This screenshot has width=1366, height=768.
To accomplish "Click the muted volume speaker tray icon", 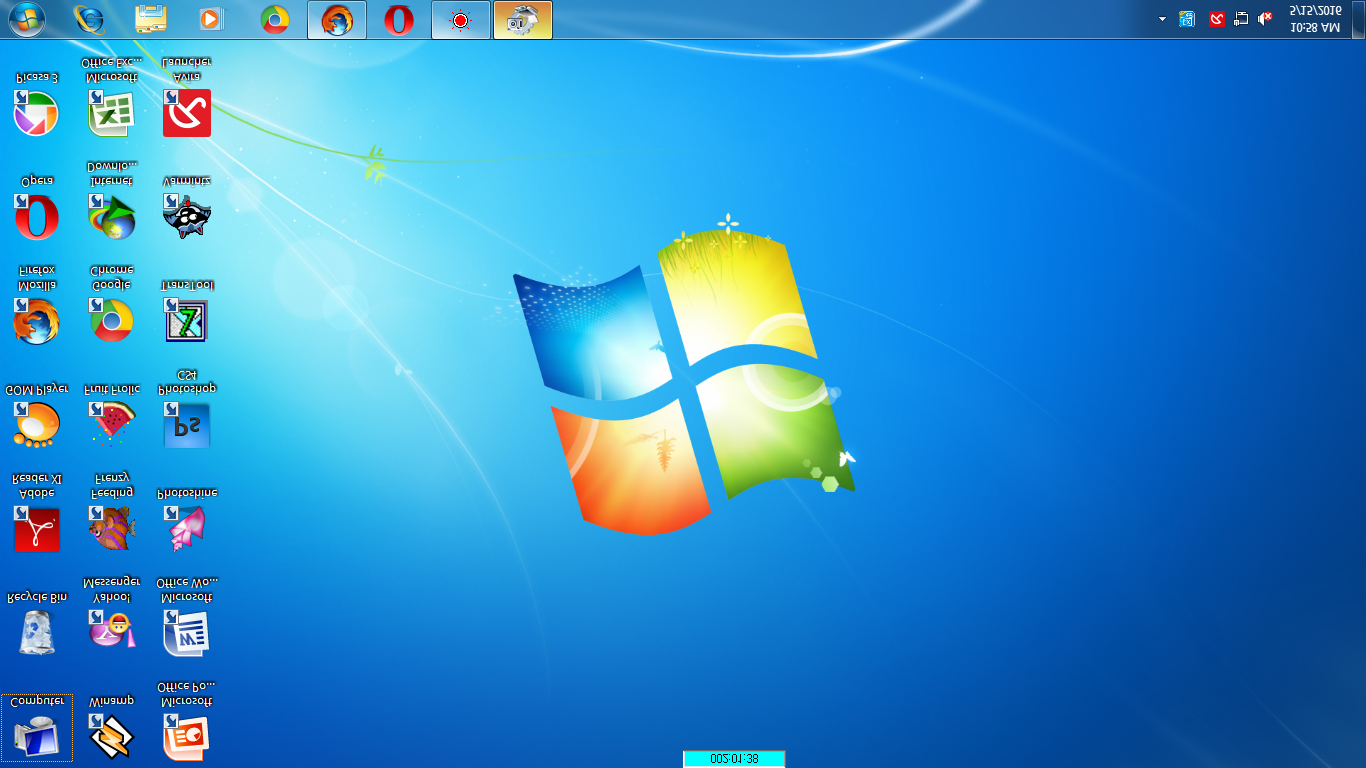I will point(1265,19).
